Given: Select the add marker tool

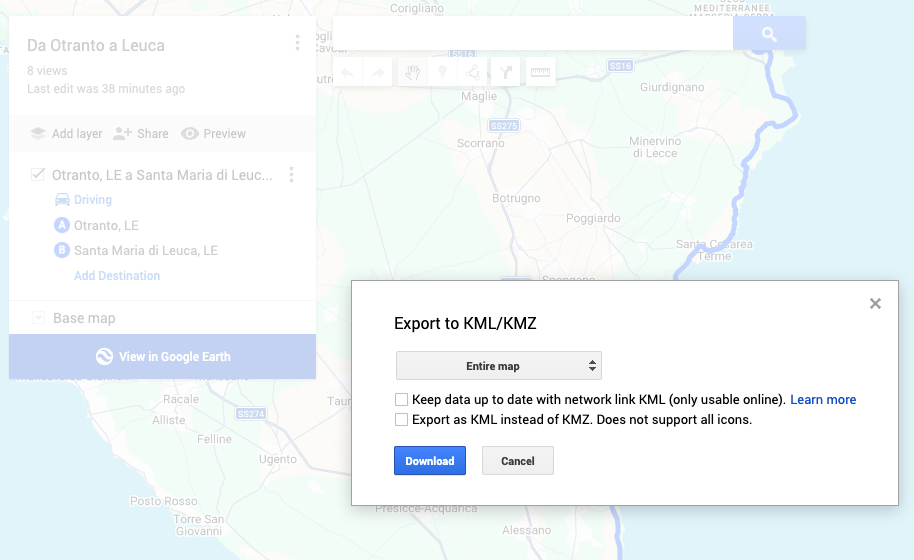Looking at the screenshot, I should pyautogui.click(x=442, y=72).
